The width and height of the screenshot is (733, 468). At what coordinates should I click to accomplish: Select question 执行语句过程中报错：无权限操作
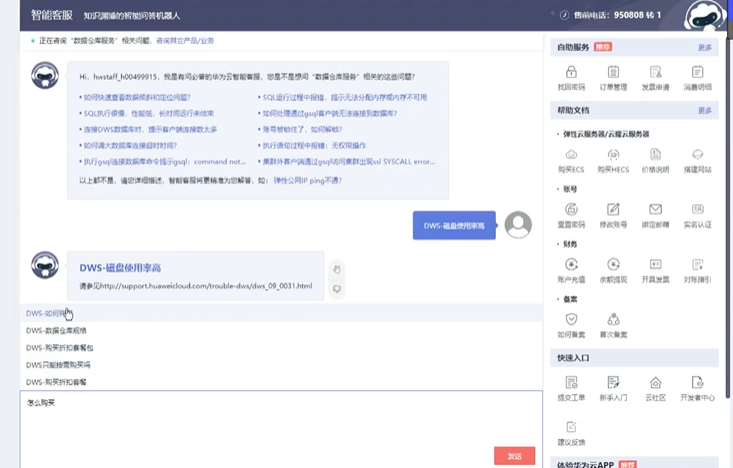click(314, 145)
